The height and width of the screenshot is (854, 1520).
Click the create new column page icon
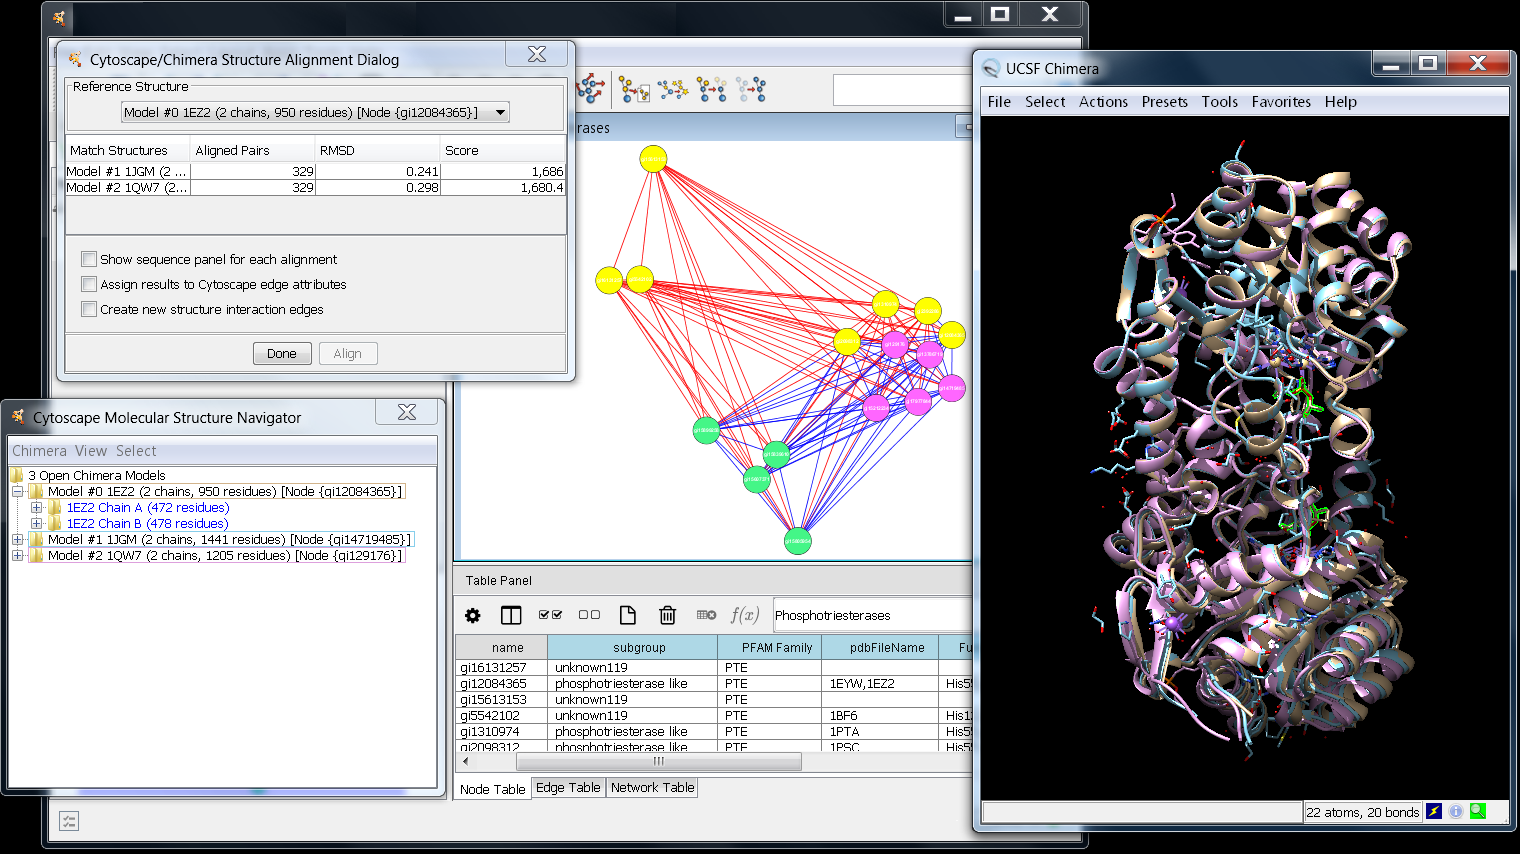coord(628,615)
